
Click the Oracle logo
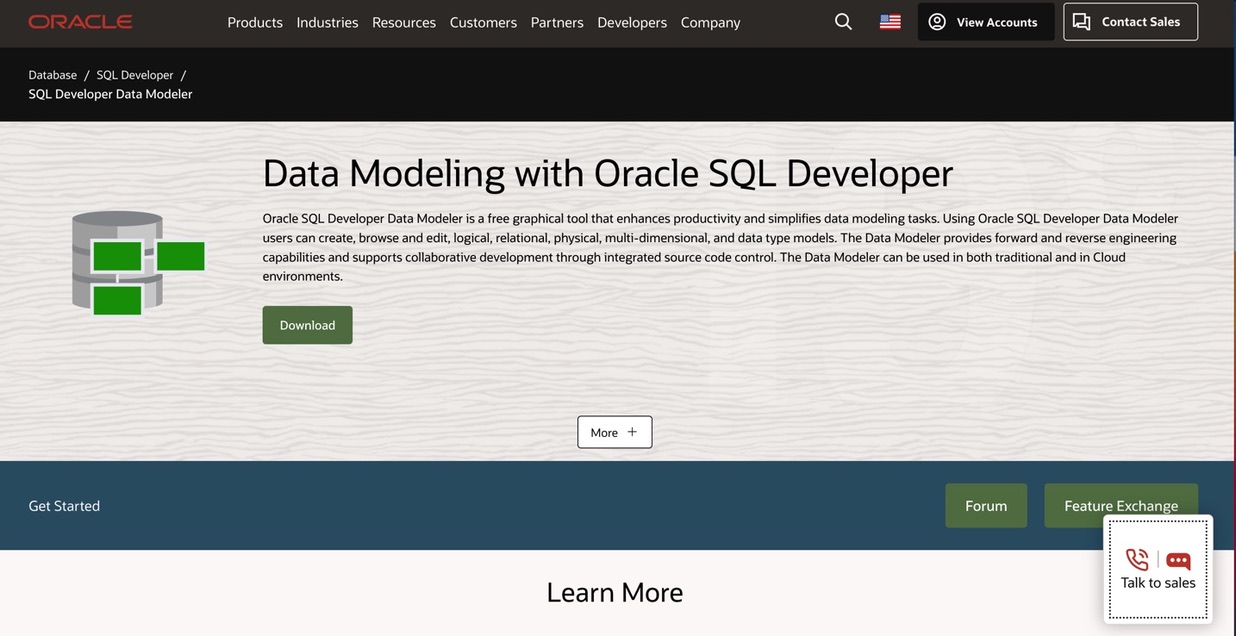[80, 22]
